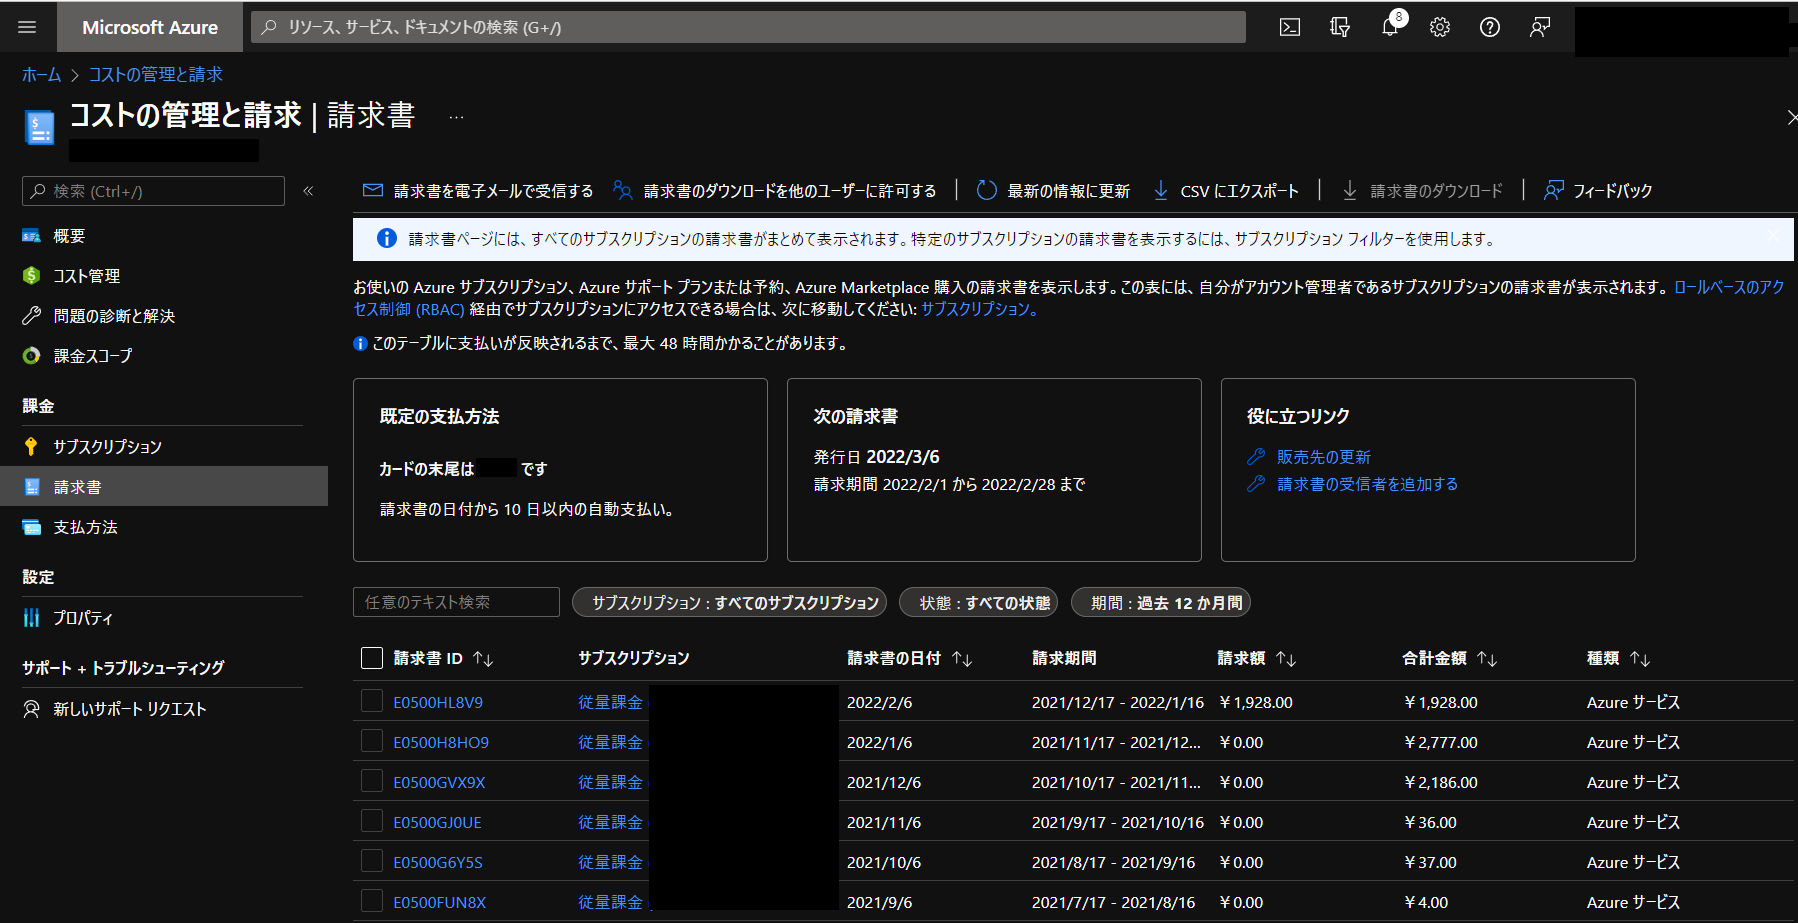
Task: Open the hamburger portal menu
Action: pyautogui.click(x=27, y=27)
